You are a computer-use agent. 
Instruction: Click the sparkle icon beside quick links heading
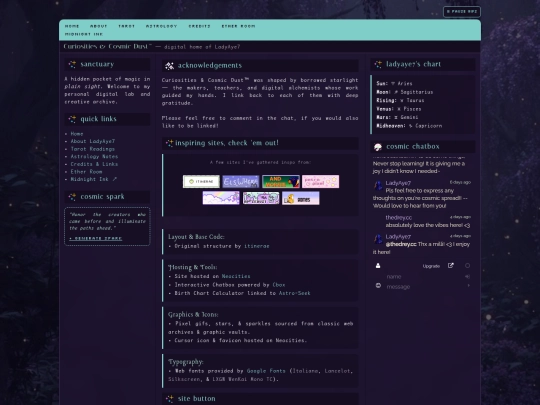[x=72, y=119]
